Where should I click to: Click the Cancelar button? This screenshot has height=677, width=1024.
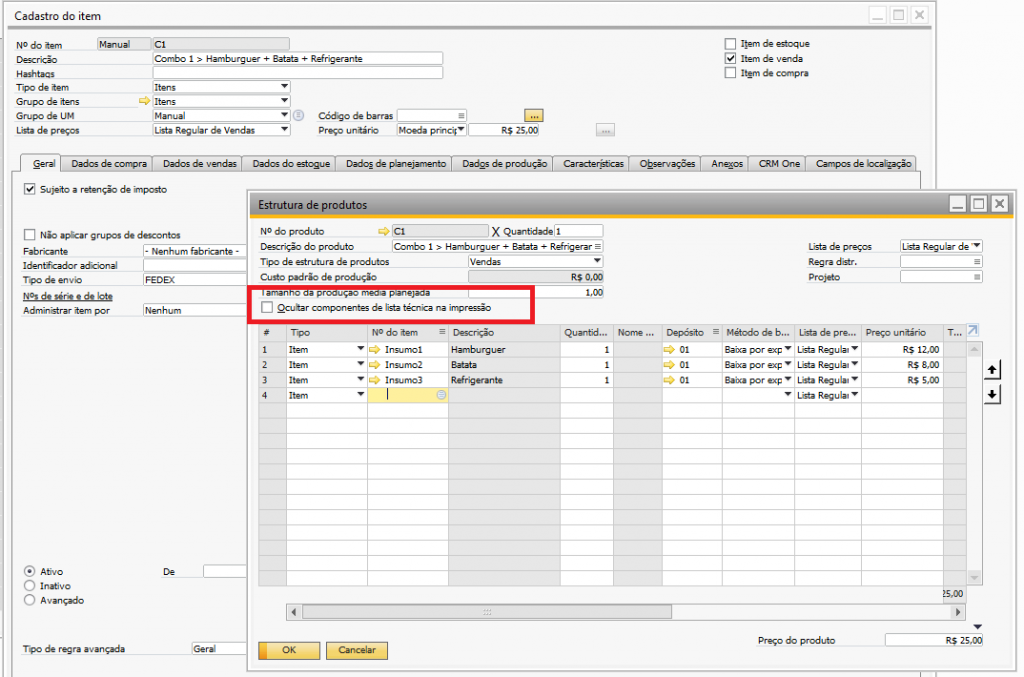coord(357,650)
